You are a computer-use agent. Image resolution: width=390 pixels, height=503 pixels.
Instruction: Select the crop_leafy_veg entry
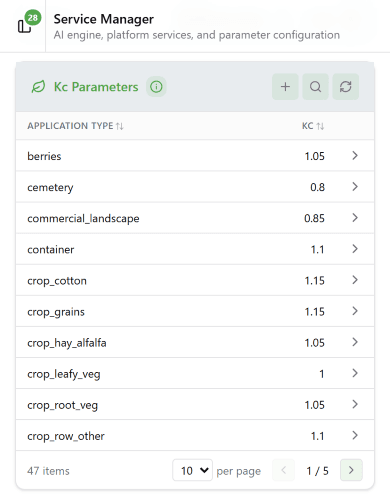click(x=64, y=374)
